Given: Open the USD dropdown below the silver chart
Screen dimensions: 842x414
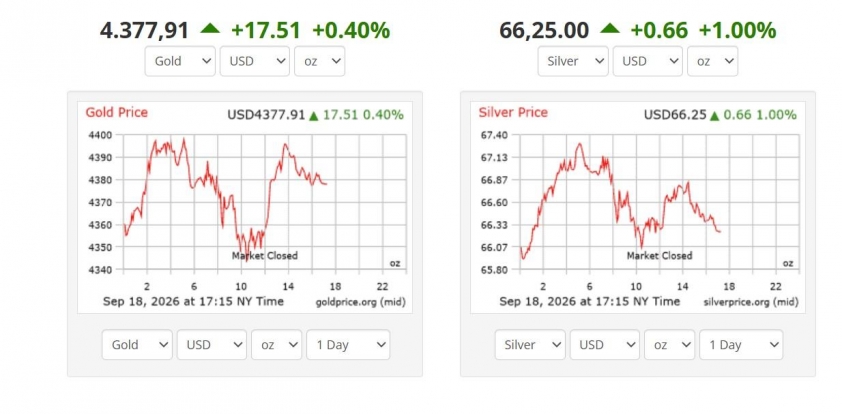Looking at the screenshot, I should click(605, 345).
